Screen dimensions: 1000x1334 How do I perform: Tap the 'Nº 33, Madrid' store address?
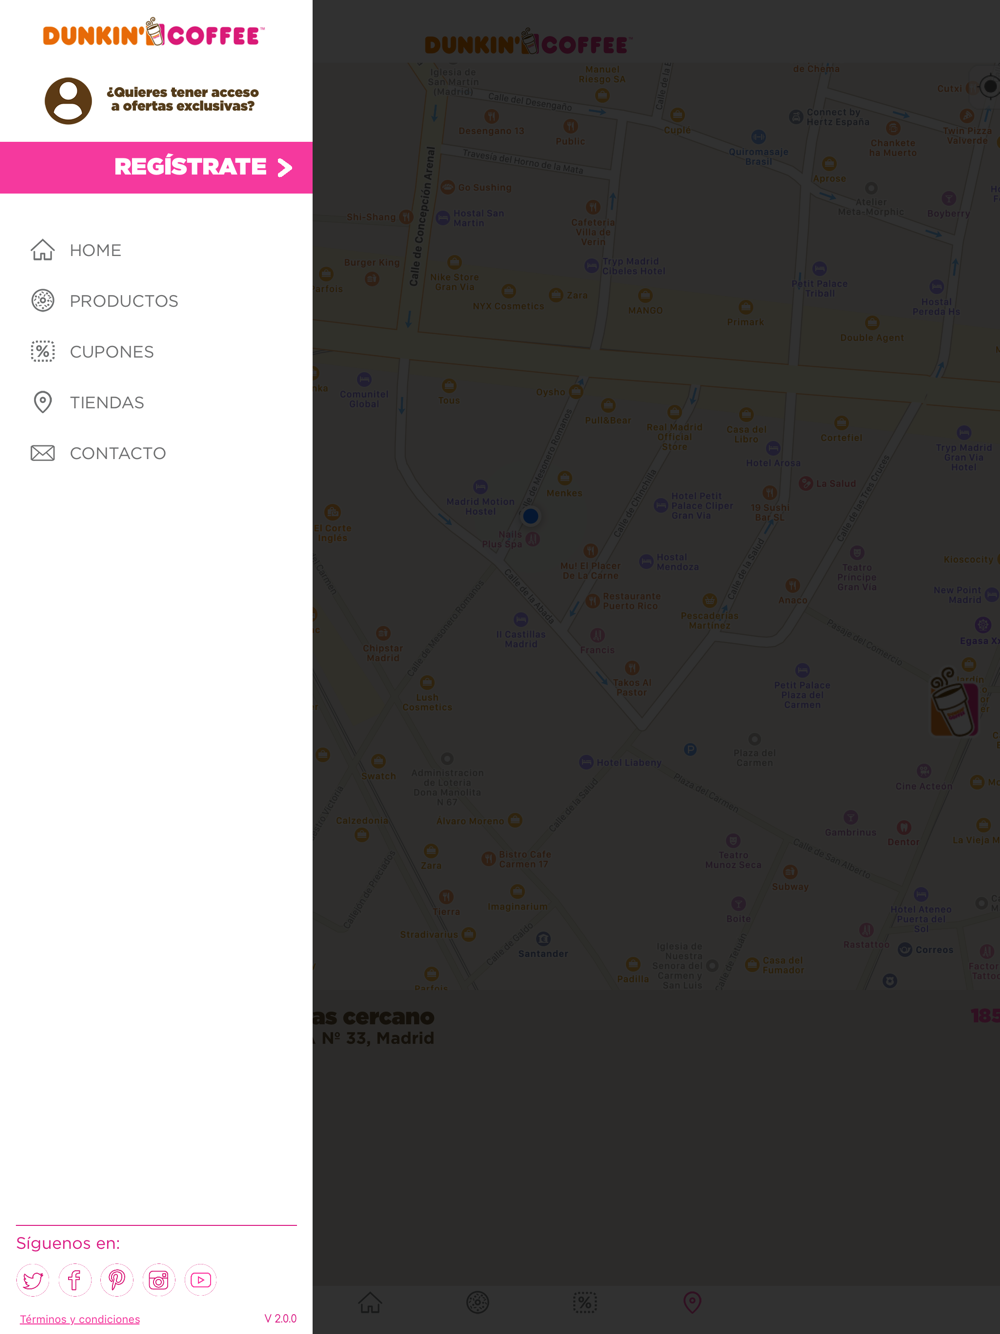click(x=378, y=1039)
